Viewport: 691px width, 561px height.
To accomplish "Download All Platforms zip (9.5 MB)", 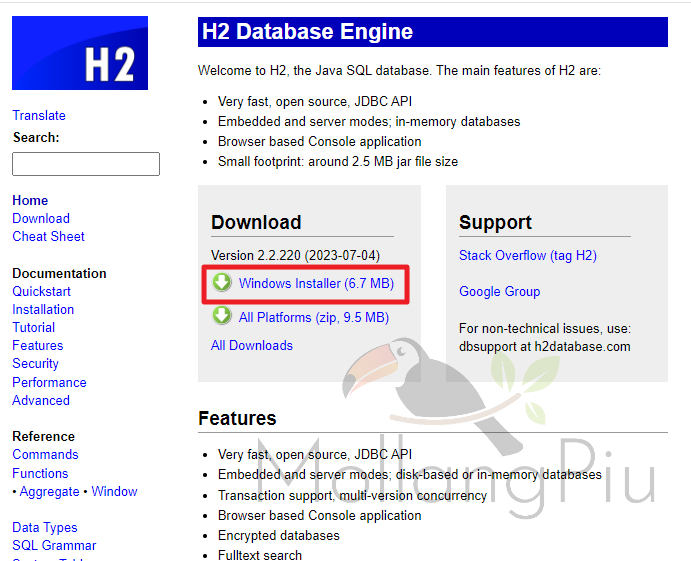I will (x=314, y=317).
